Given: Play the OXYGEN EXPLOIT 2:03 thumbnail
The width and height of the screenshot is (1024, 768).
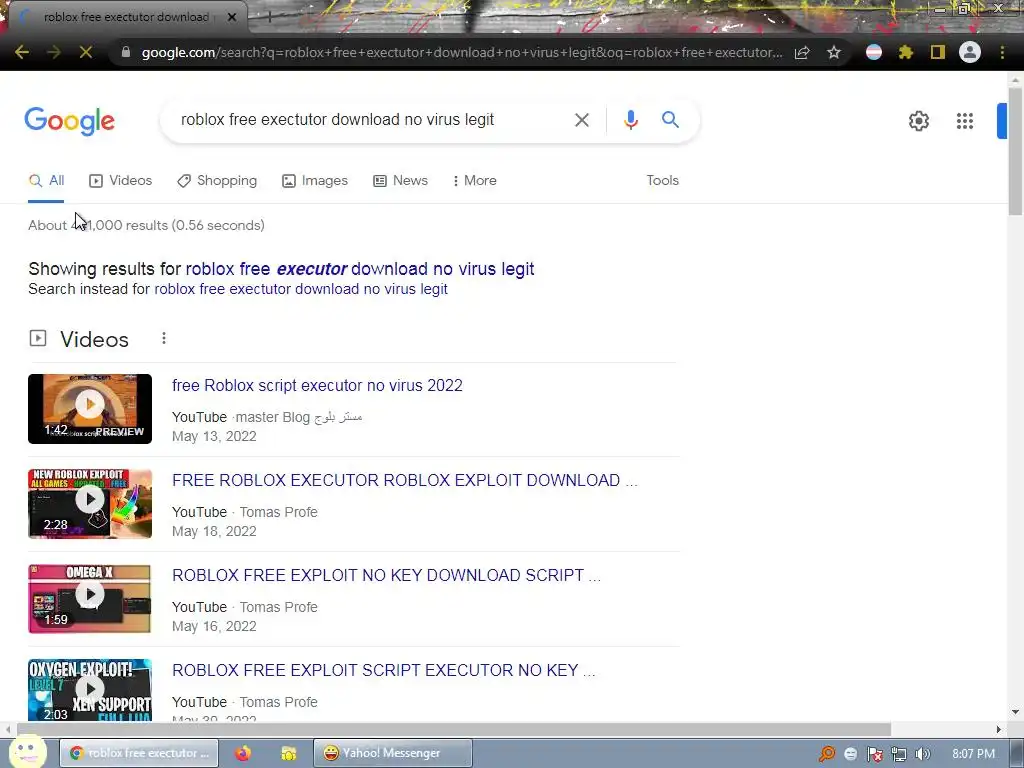Looking at the screenshot, I should [x=90, y=690].
